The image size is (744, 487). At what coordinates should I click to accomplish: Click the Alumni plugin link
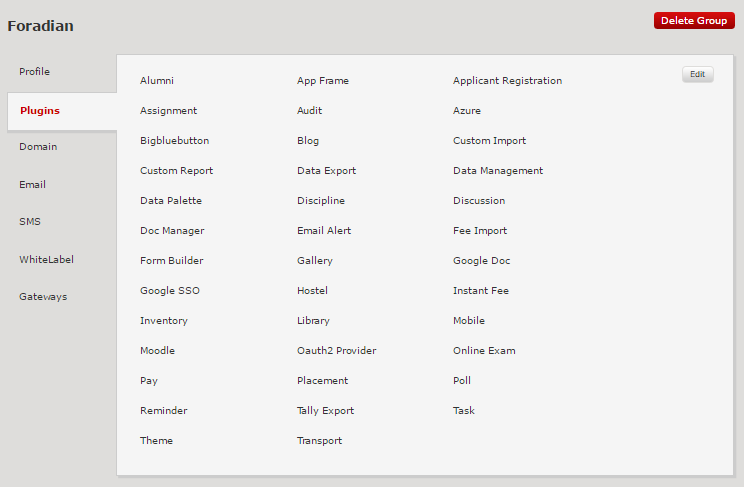point(157,81)
